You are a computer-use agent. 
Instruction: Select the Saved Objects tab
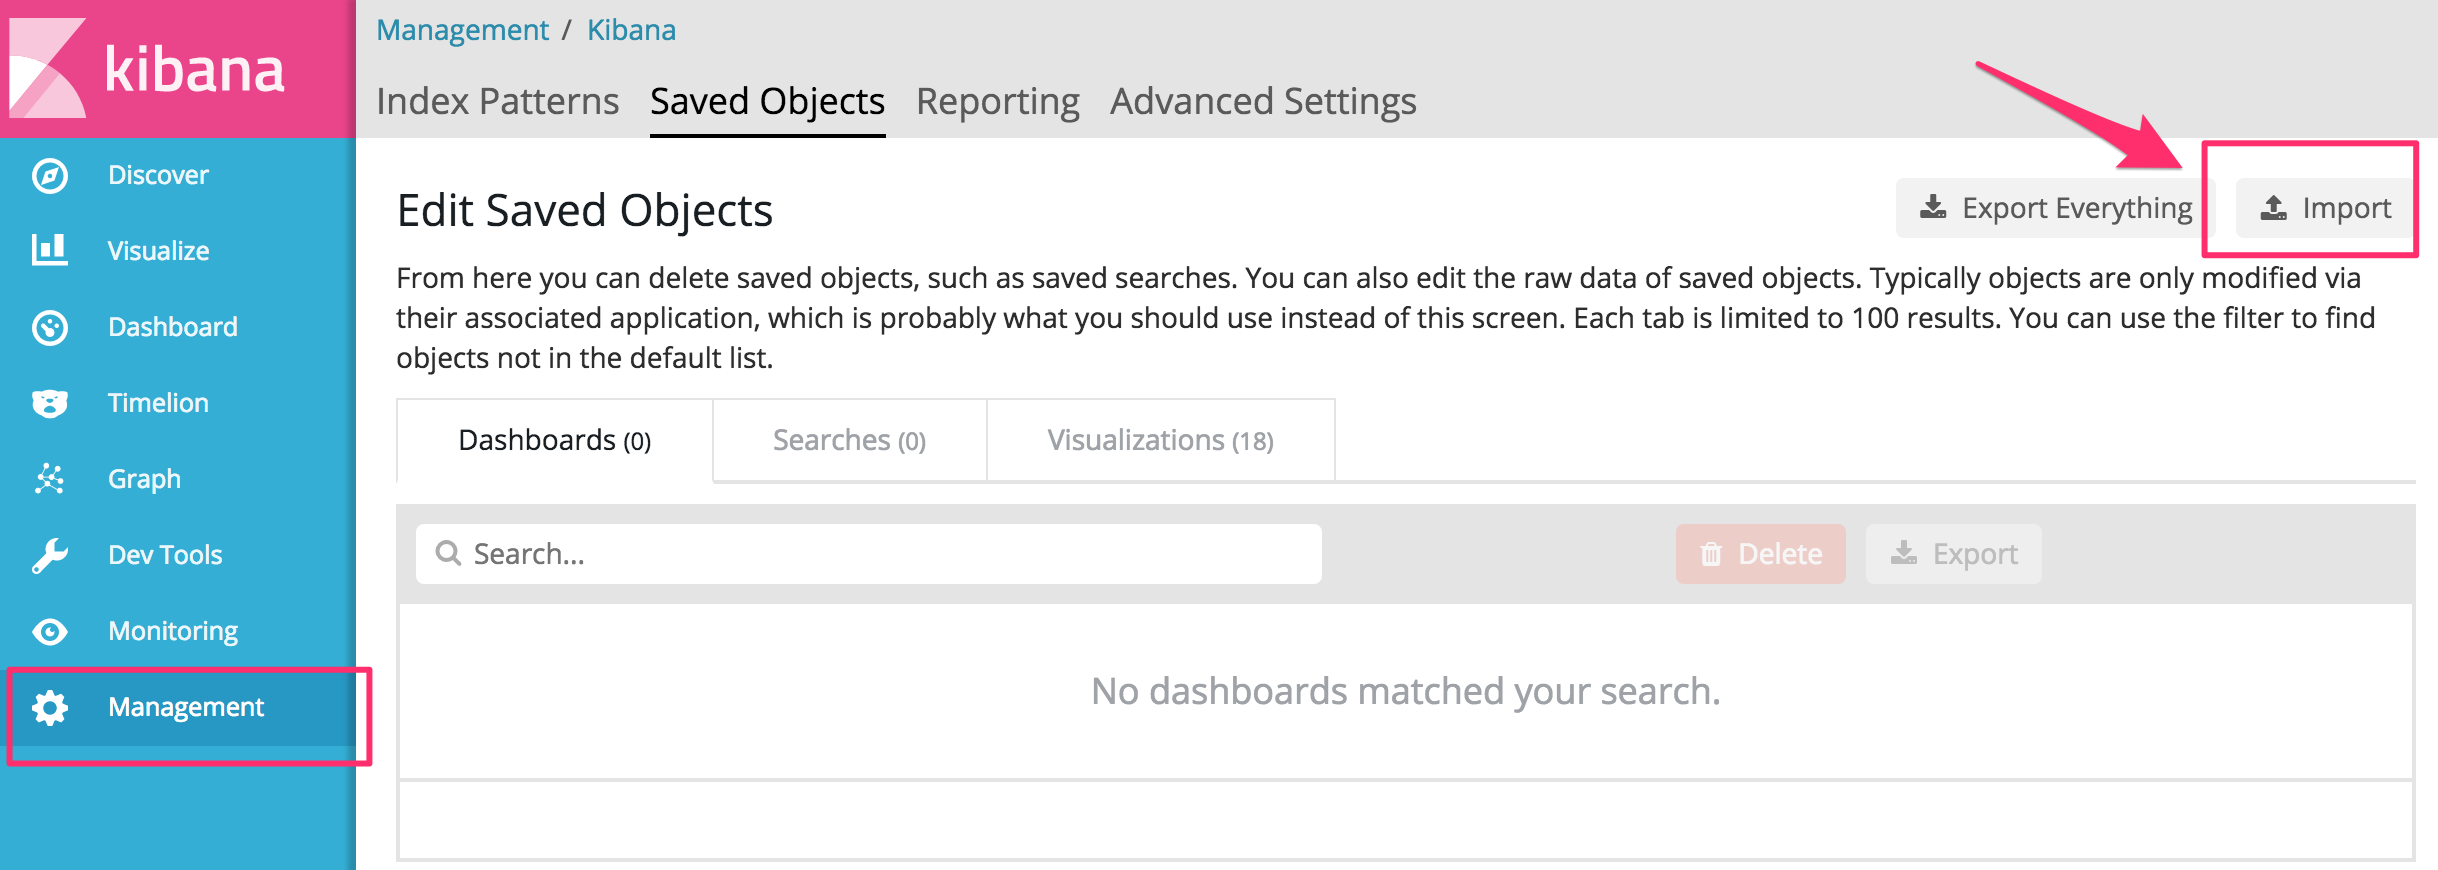[767, 102]
